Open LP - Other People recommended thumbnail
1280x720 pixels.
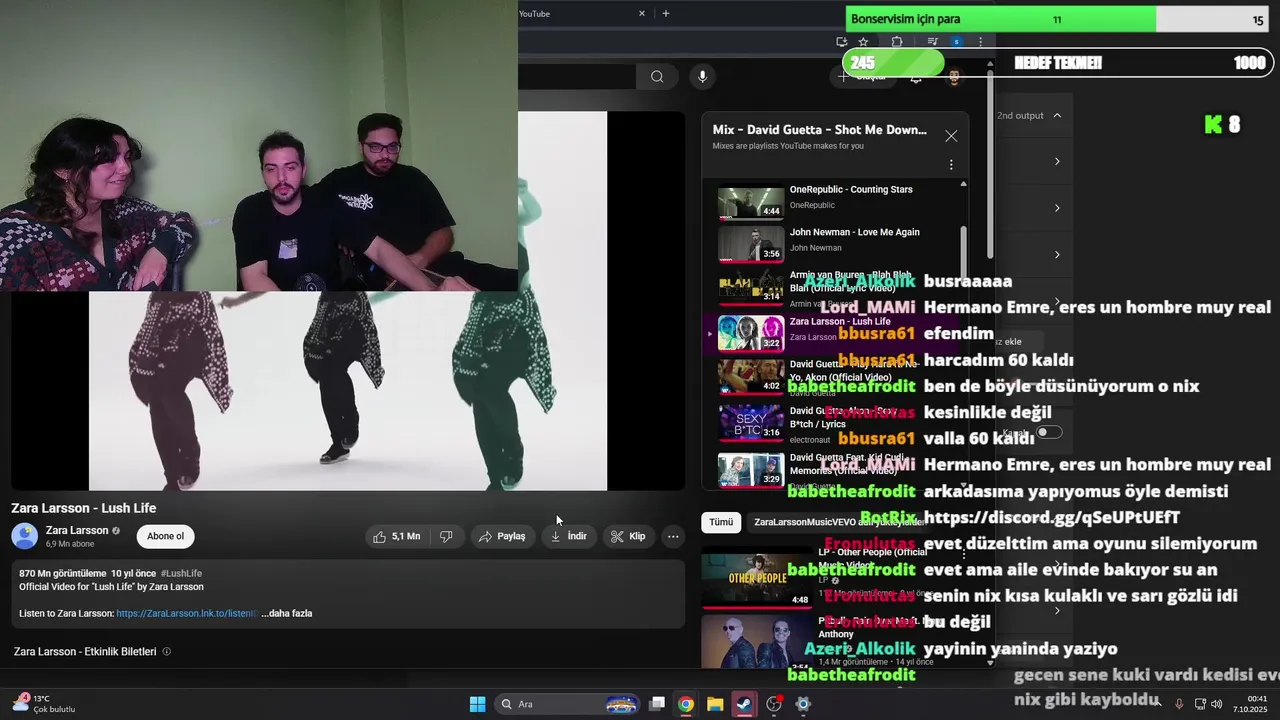[757, 578]
